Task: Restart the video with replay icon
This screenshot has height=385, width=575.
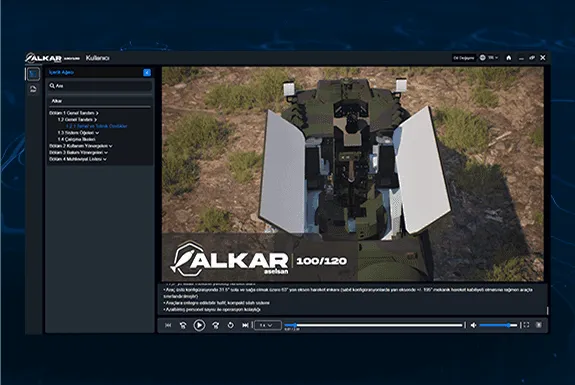Action: pyautogui.click(x=230, y=325)
